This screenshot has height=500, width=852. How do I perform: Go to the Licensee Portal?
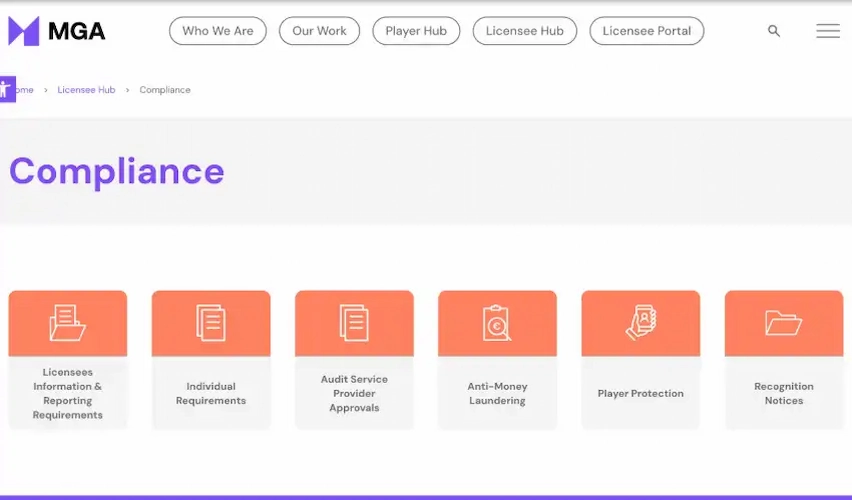pyautogui.click(x=647, y=31)
